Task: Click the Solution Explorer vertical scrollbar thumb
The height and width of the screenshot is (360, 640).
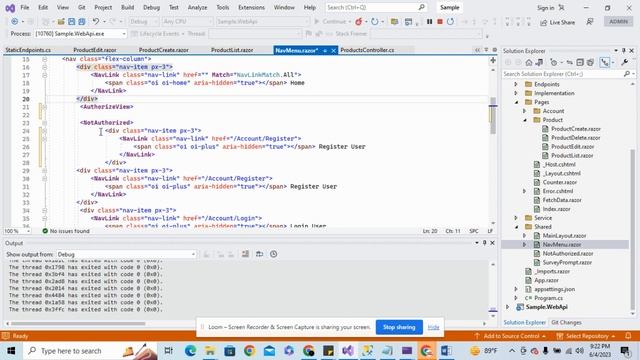Action: (633, 229)
